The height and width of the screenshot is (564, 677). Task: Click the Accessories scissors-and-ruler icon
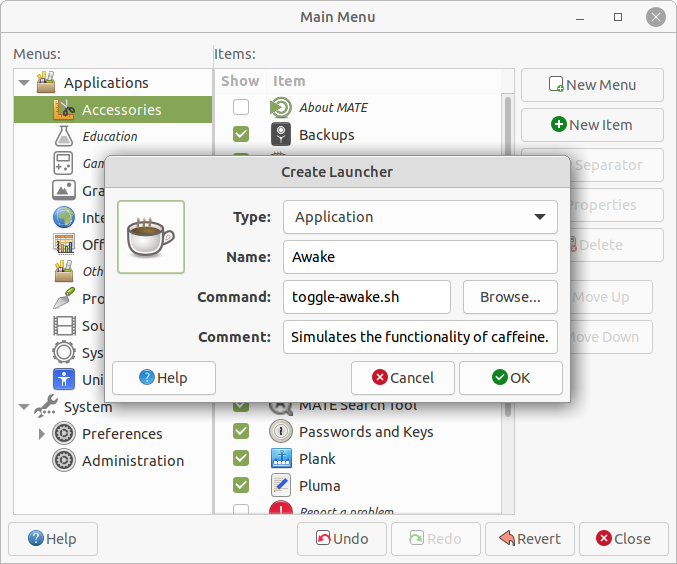64,109
